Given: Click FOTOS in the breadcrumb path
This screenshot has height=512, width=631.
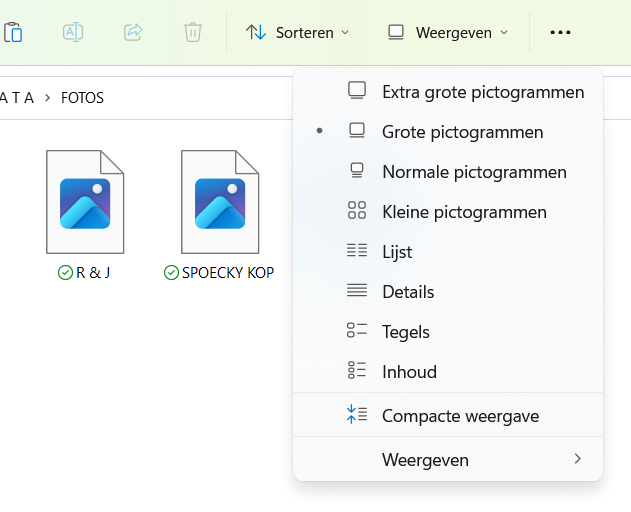Looking at the screenshot, I should click(x=82, y=98).
